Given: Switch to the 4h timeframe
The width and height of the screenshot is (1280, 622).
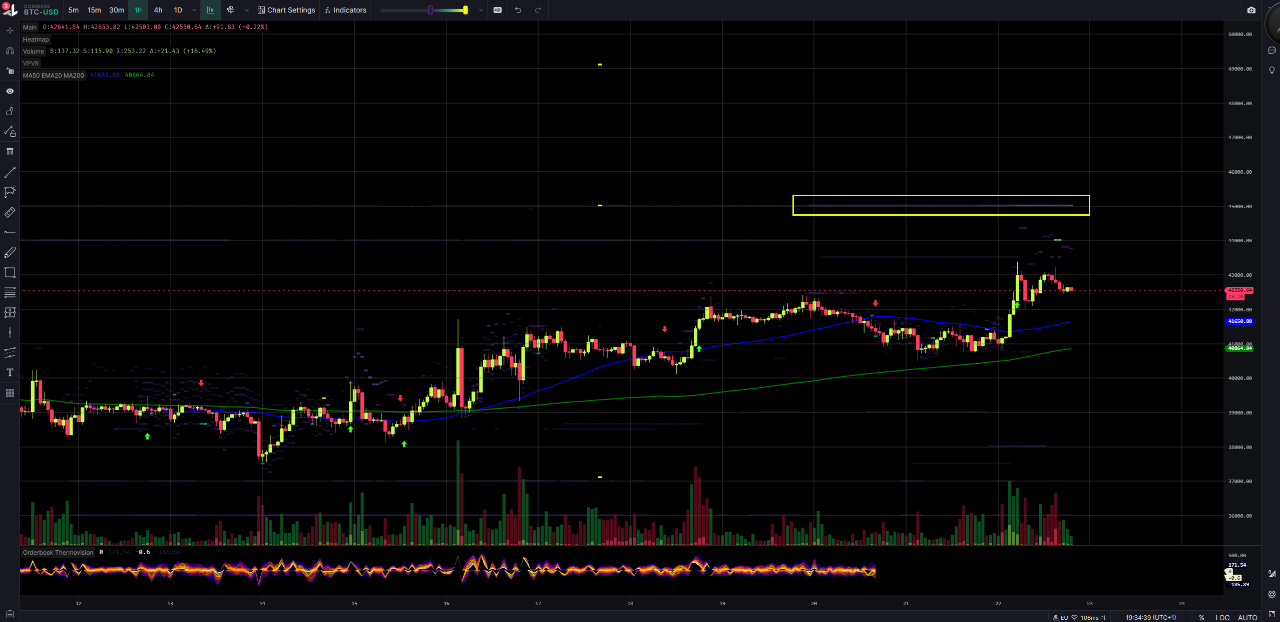Looking at the screenshot, I should pos(157,10).
